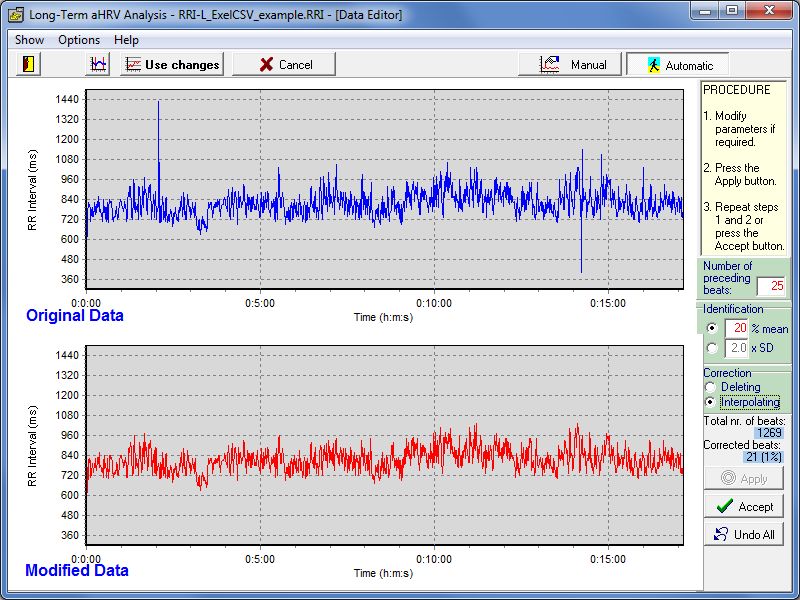Click the Undo All button

pyautogui.click(x=744, y=534)
